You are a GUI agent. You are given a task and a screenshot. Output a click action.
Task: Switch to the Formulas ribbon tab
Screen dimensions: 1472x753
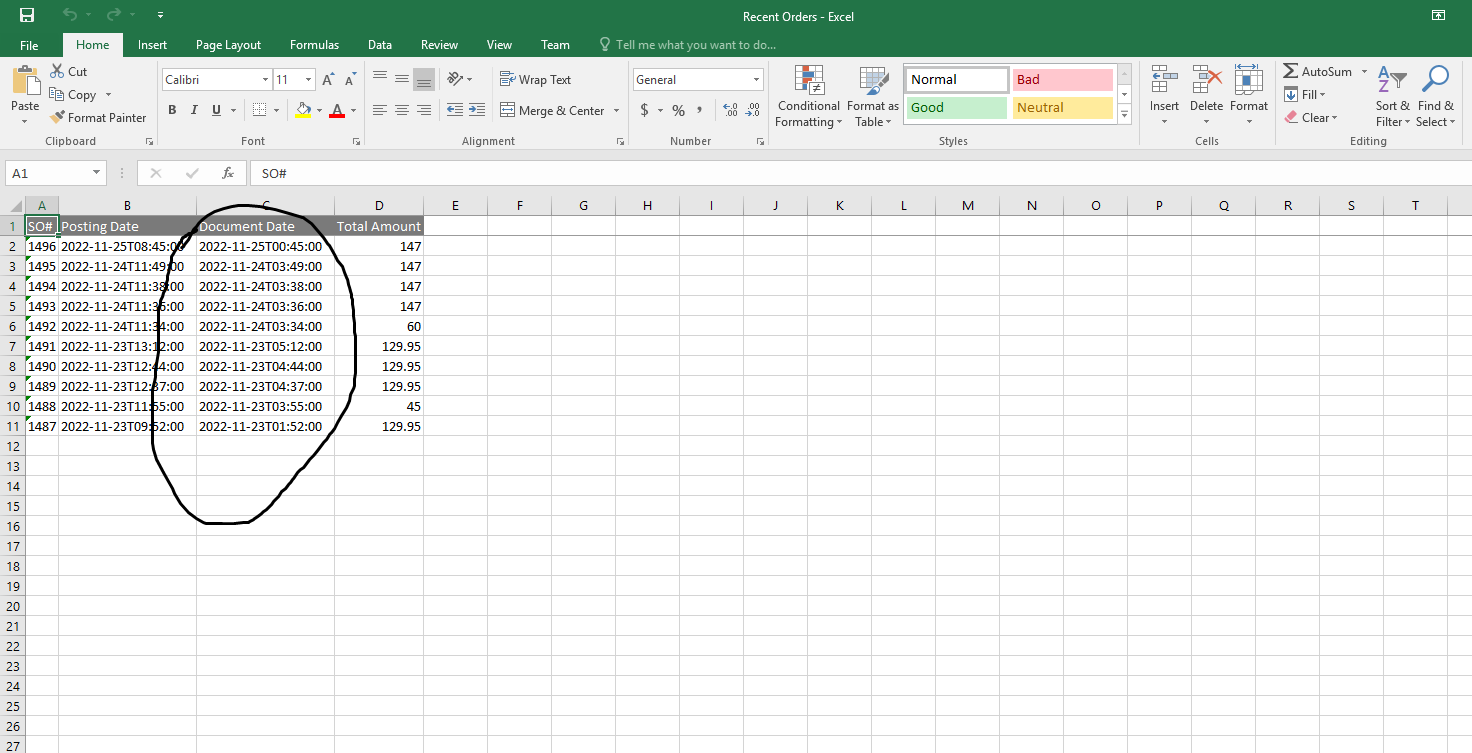point(314,45)
